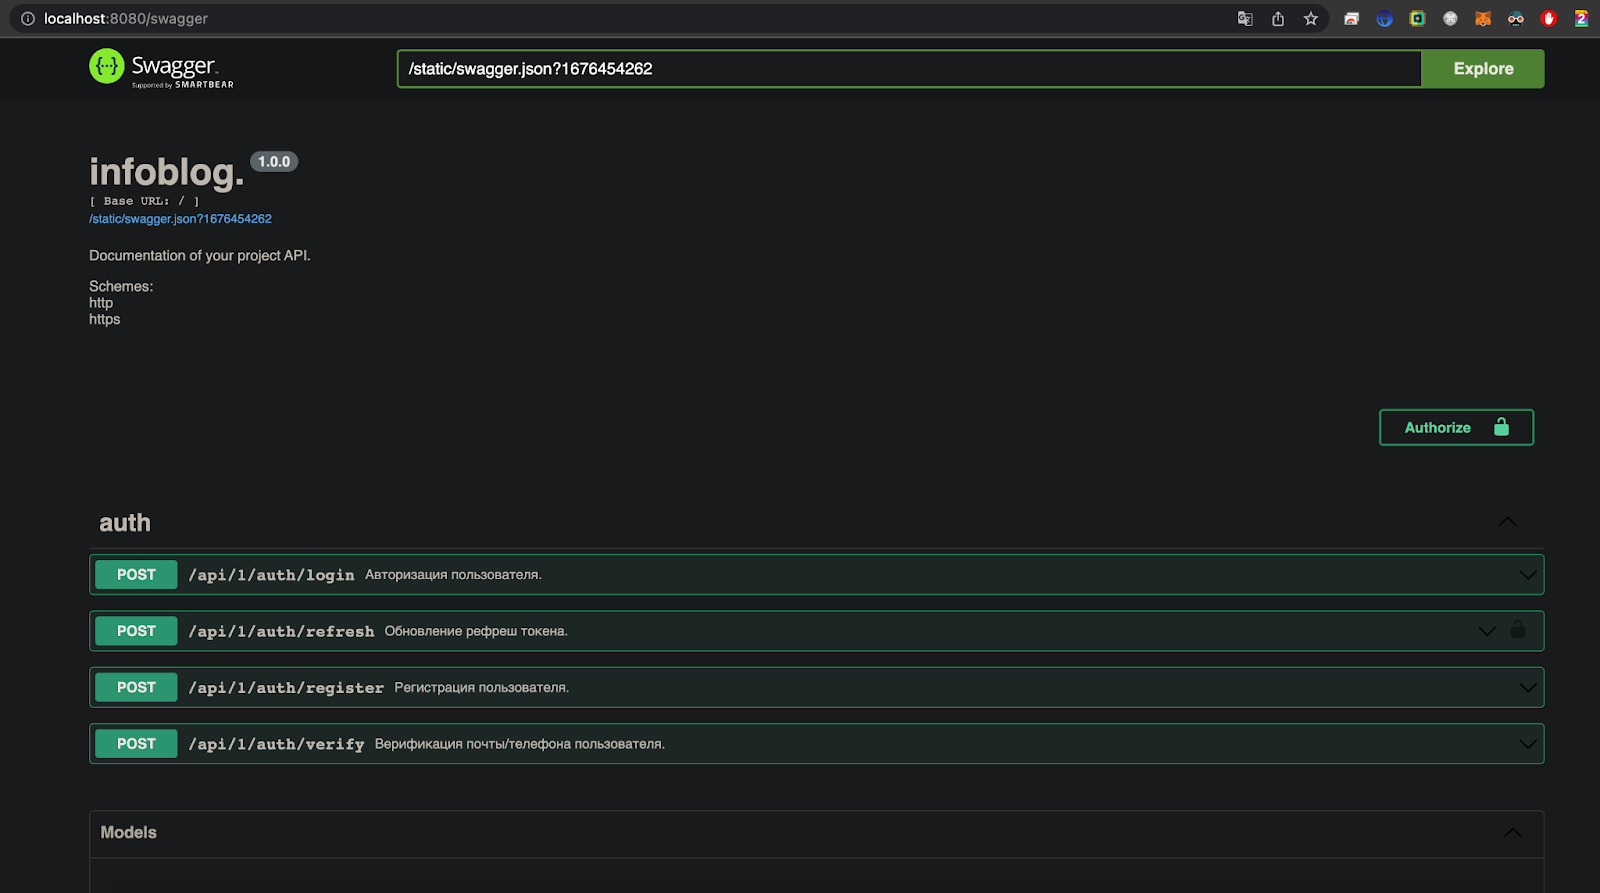Click the auth tag heading

pos(125,523)
